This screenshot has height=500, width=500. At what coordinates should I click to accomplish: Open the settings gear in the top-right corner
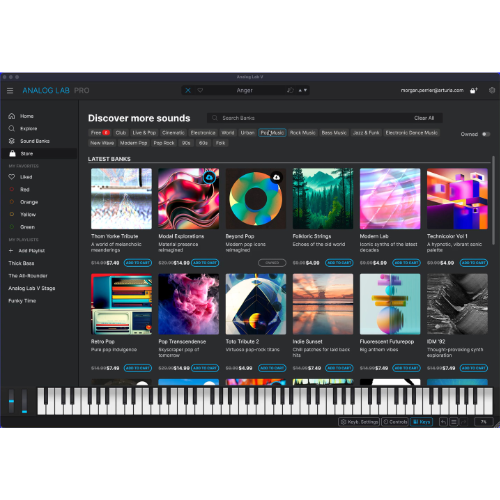tap(492, 90)
